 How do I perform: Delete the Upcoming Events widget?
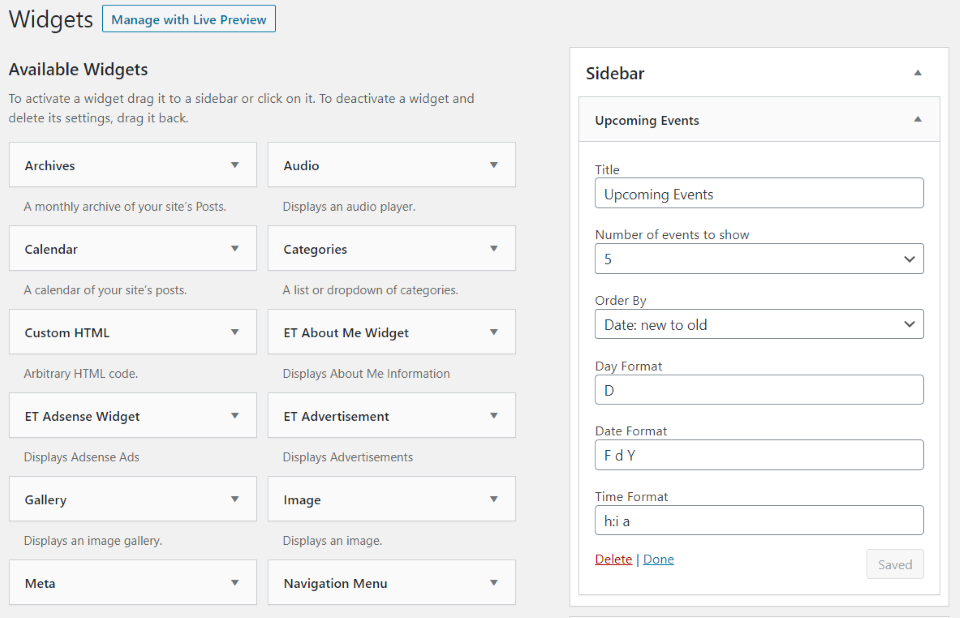click(x=613, y=559)
